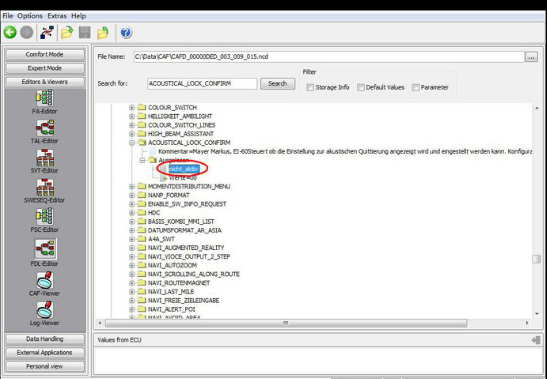Switch to Comfort Mode
This screenshot has height=379, width=547.
(45, 54)
